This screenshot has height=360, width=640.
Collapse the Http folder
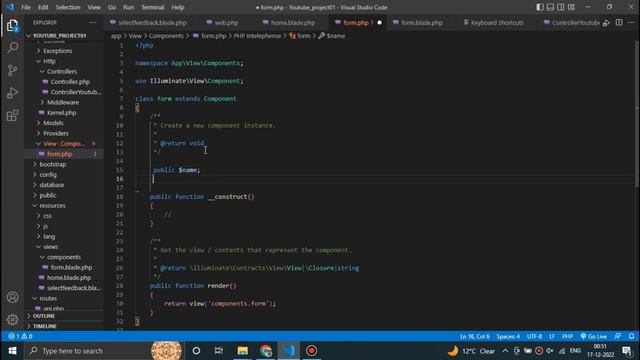49,61
